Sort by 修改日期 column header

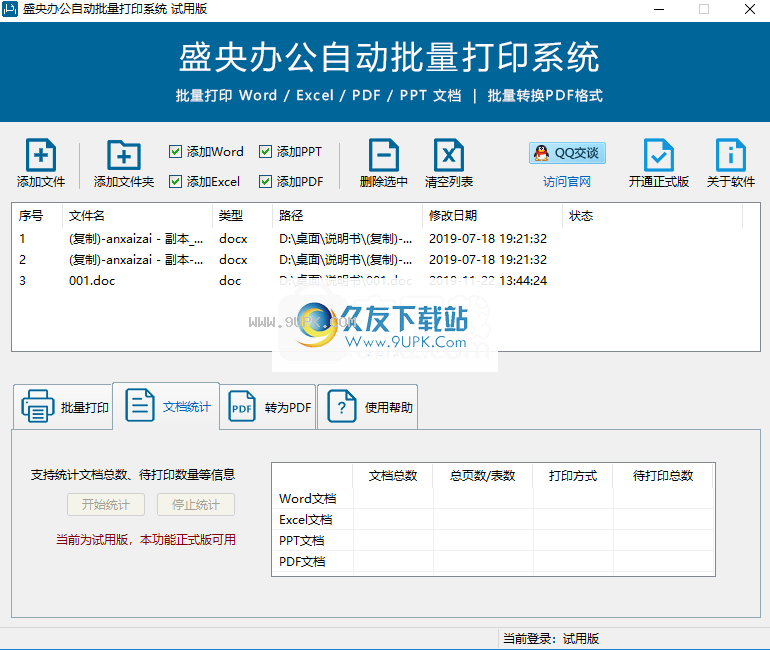tap(492, 216)
